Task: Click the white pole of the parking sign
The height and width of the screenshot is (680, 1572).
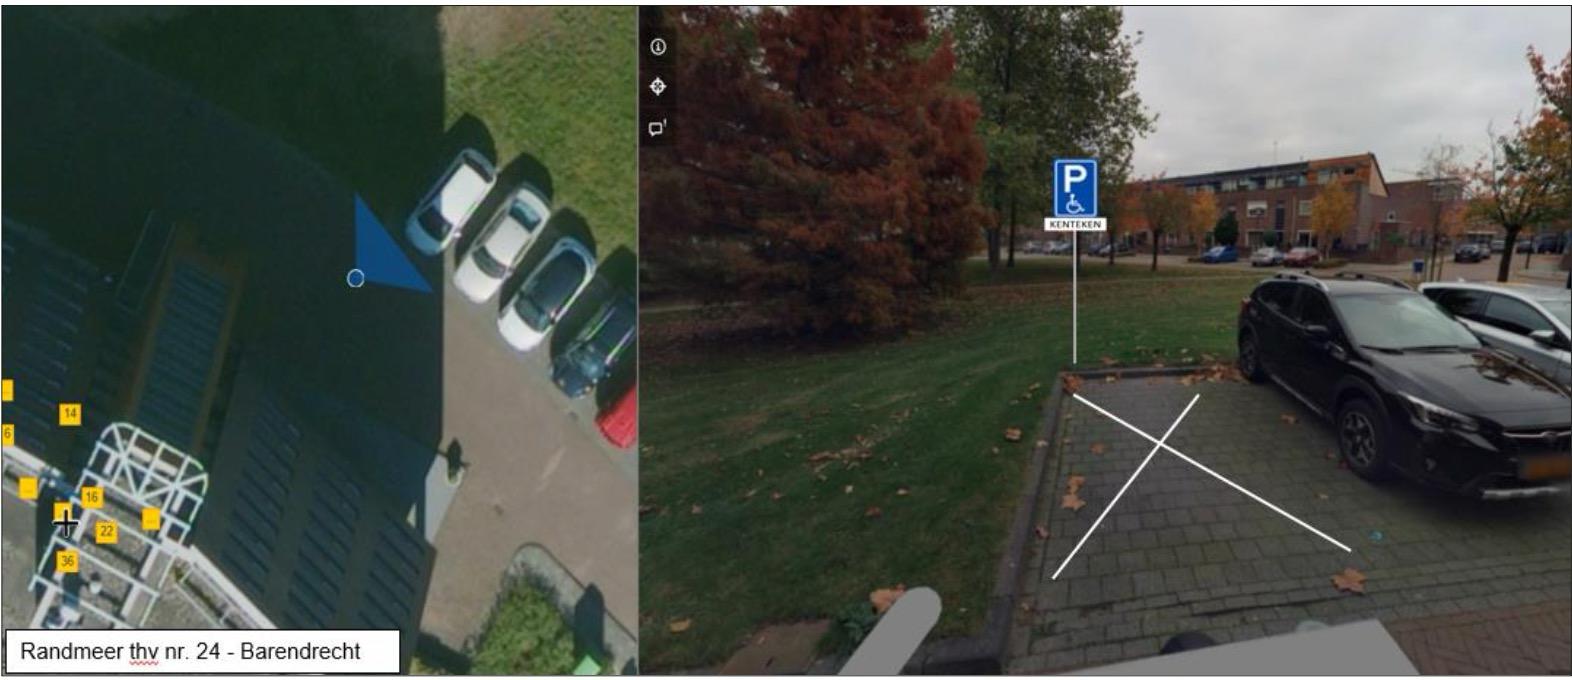Action: [1075, 297]
